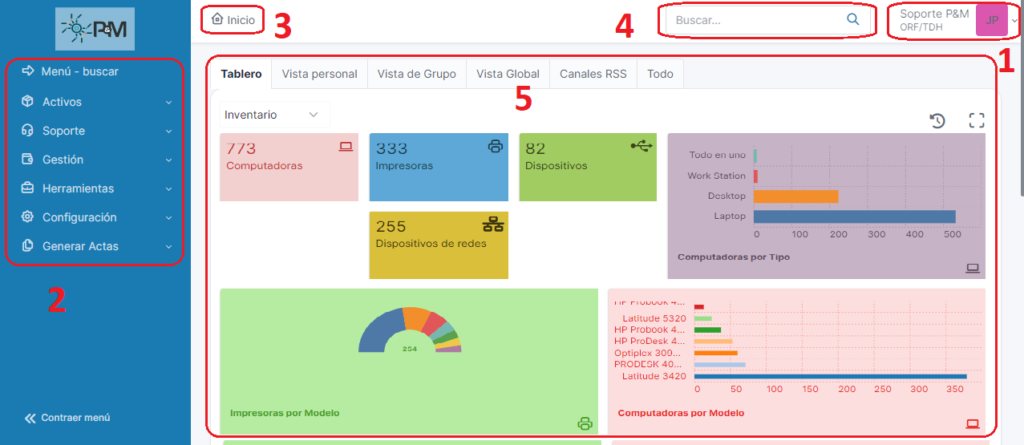Click USB icon on Dispositivos card

[x=641, y=145]
